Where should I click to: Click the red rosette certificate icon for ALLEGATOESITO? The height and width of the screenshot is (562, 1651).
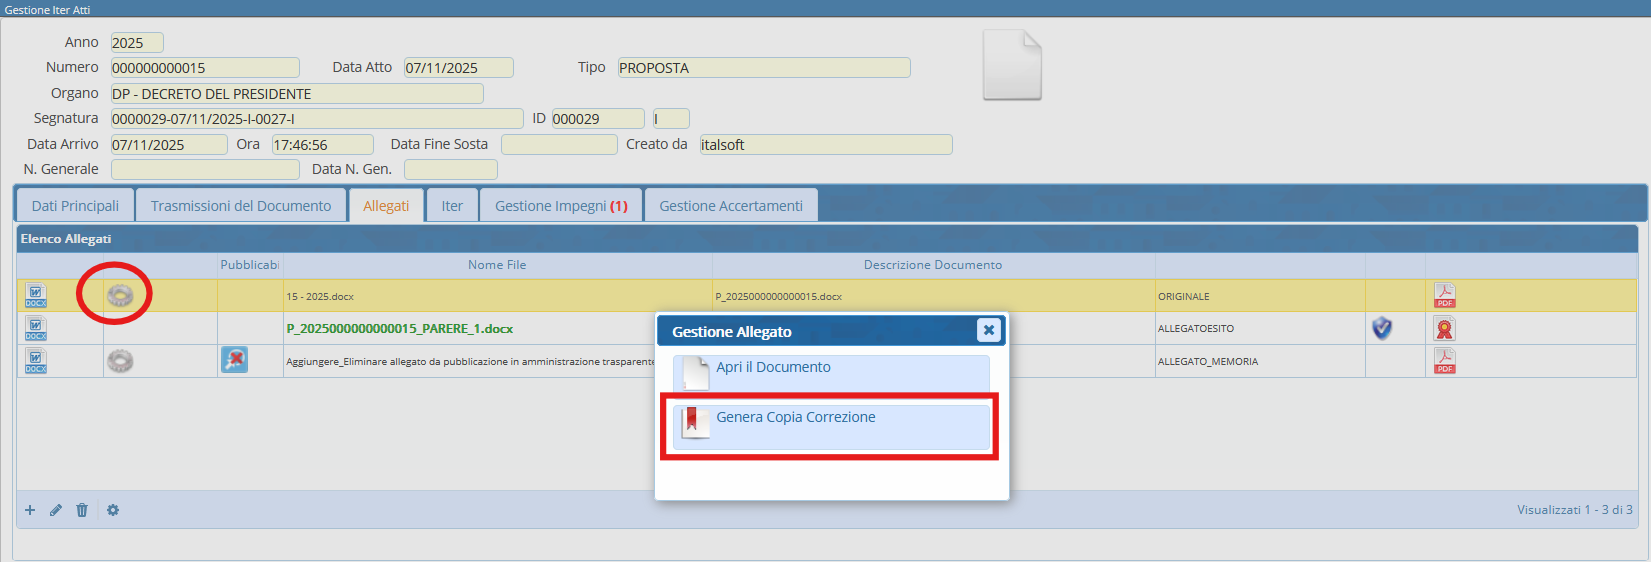point(1444,329)
